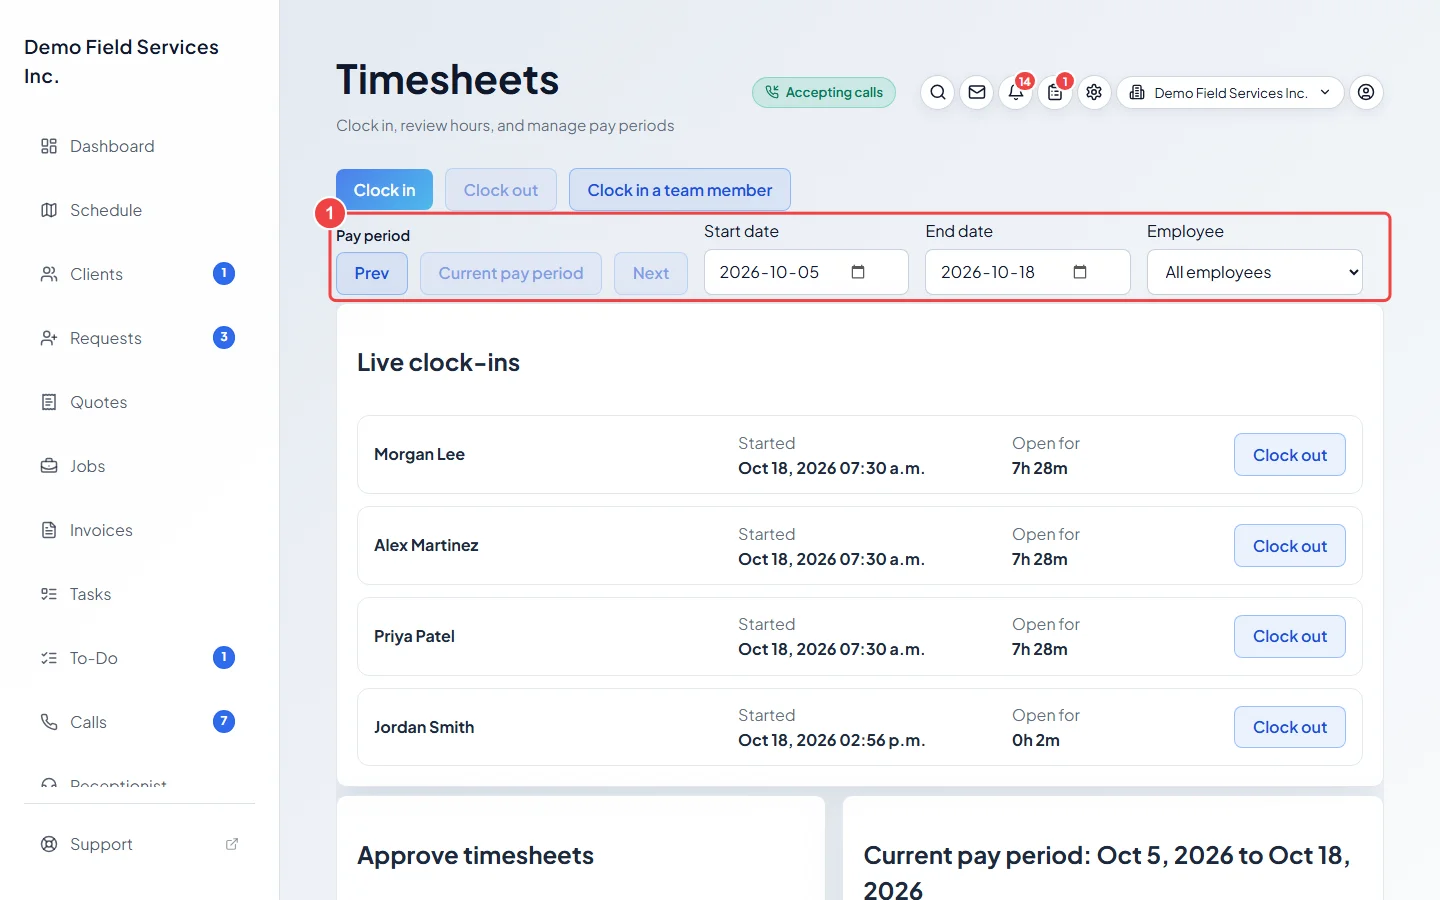This screenshot has width=1440, height=900.
Task: Click the Tasks list icon
Action: click(49, 594)
